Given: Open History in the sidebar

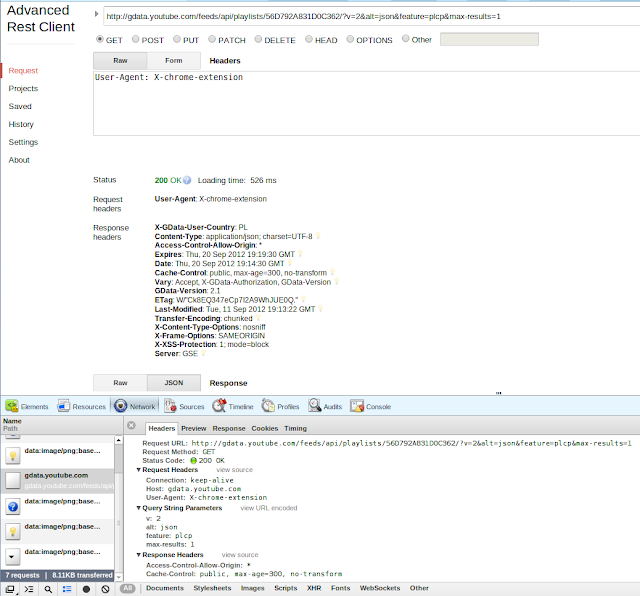Looking at the screenshot, I should click(21, 124).
